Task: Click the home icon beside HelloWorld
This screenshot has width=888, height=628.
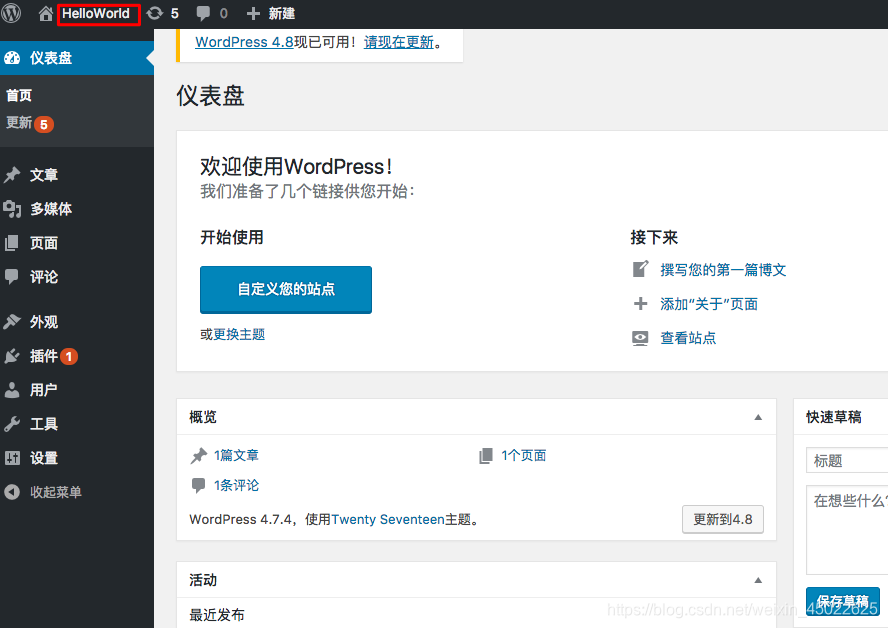Action: (46, 14)
